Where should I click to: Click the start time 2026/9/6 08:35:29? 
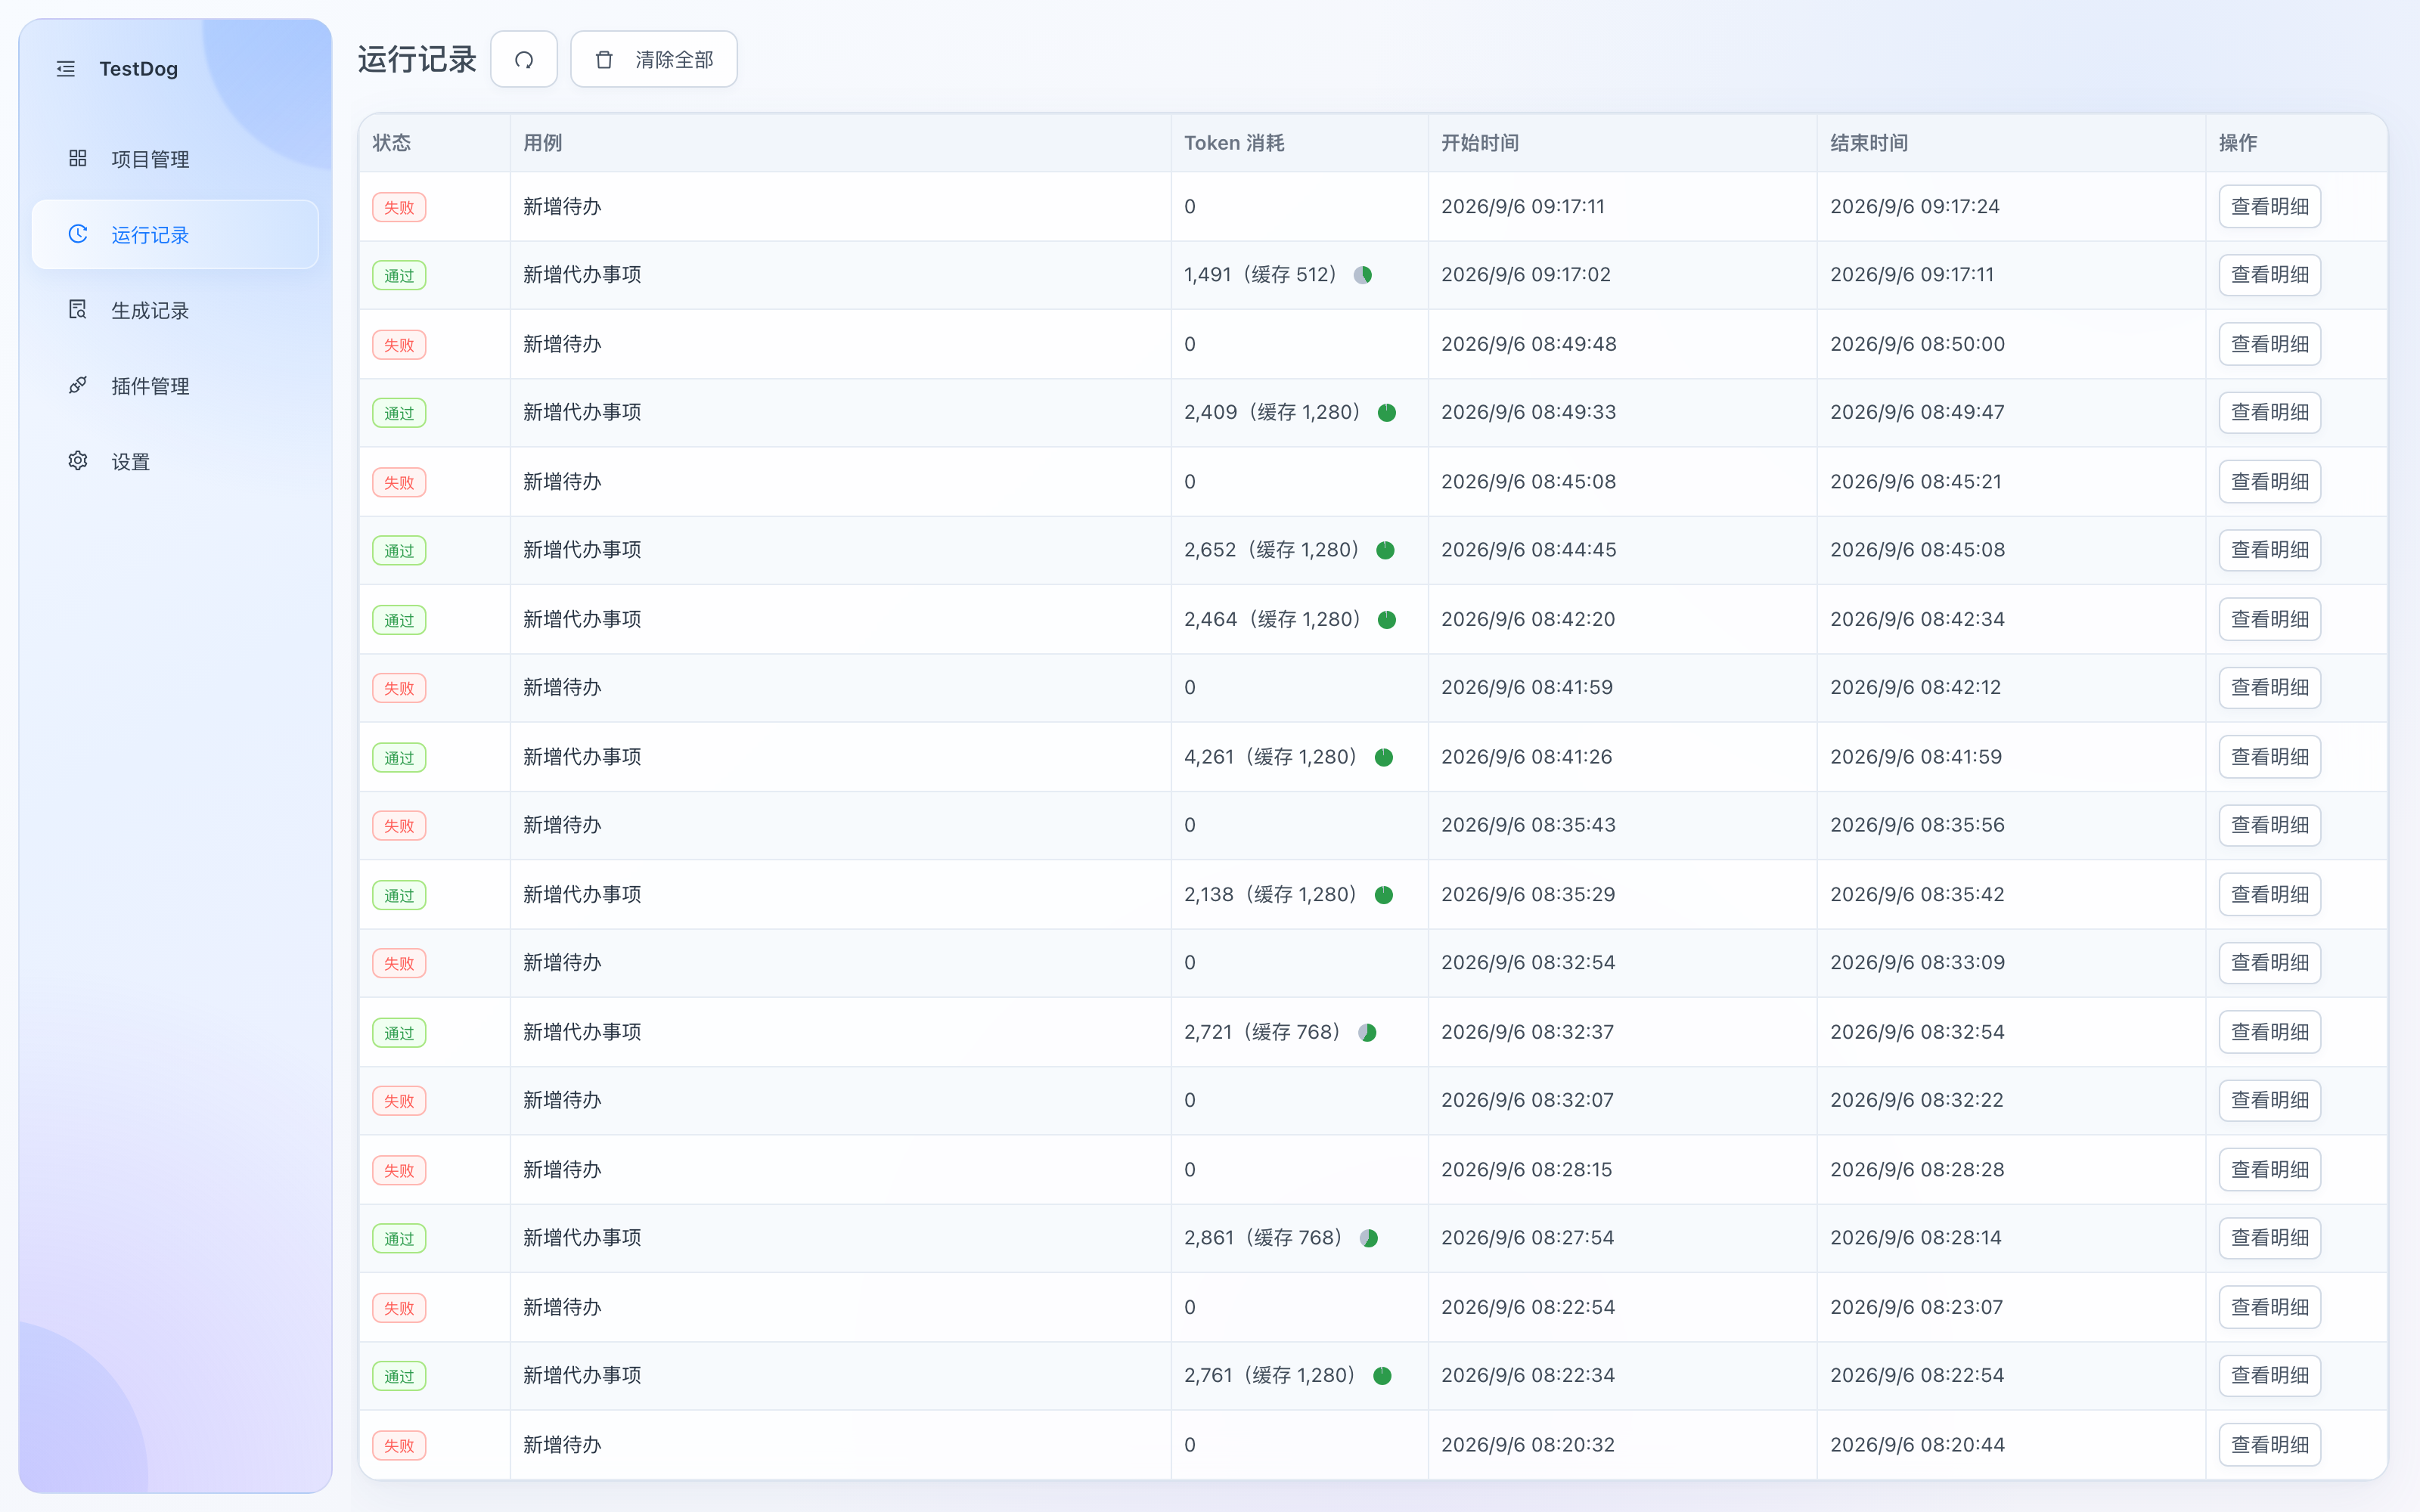click(x=1528, y=895)
